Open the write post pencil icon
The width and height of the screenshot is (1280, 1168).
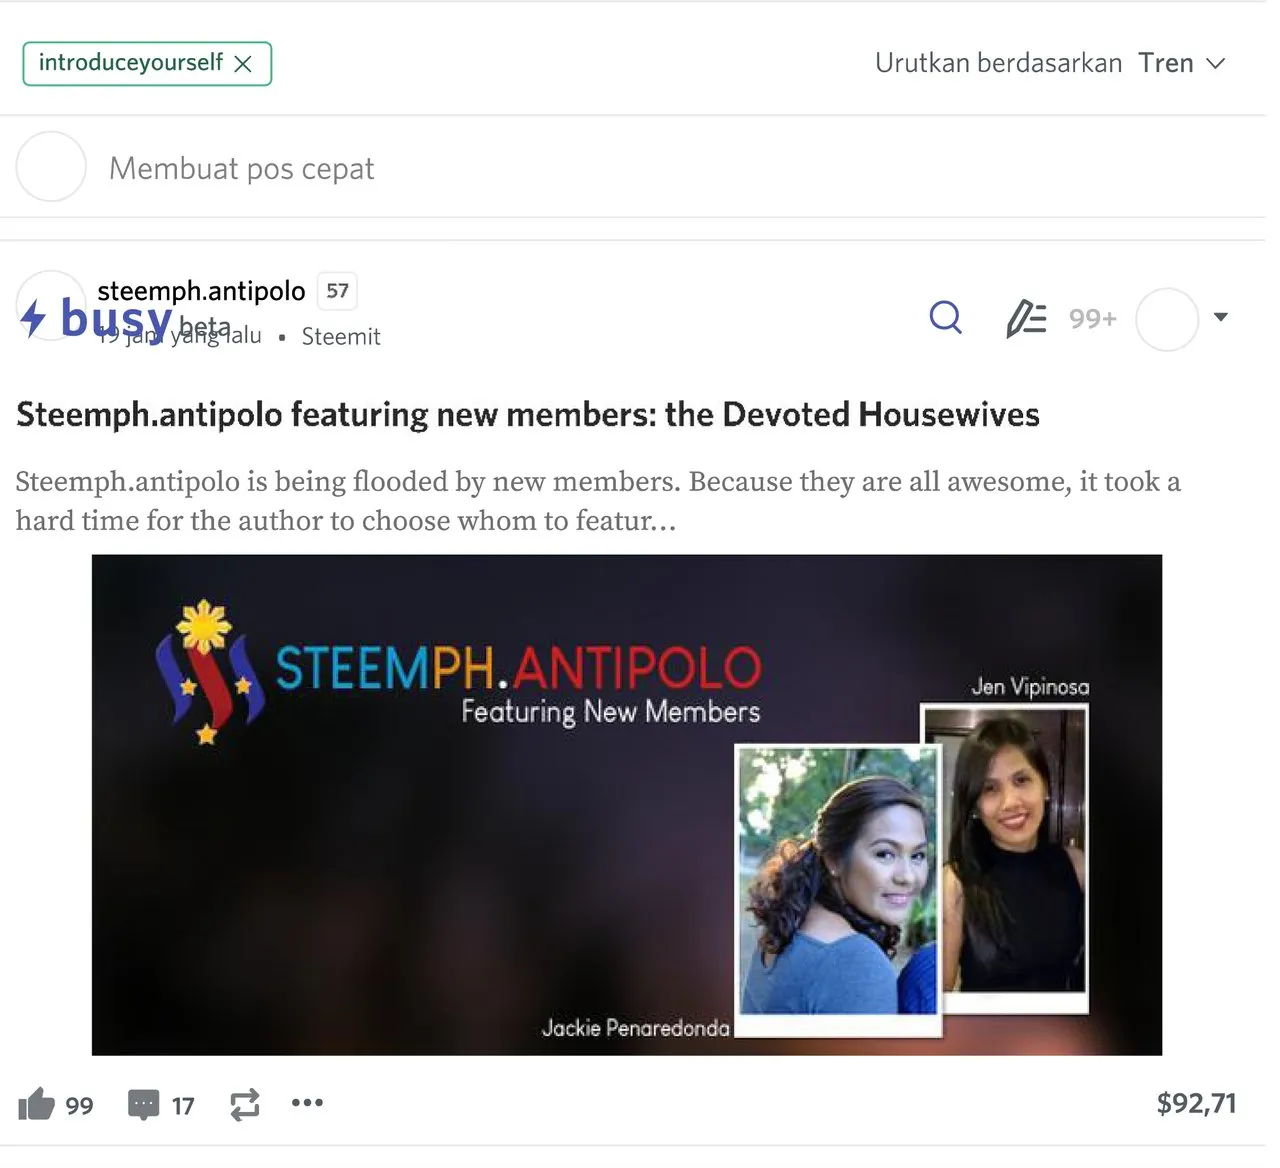[1025, 319]
